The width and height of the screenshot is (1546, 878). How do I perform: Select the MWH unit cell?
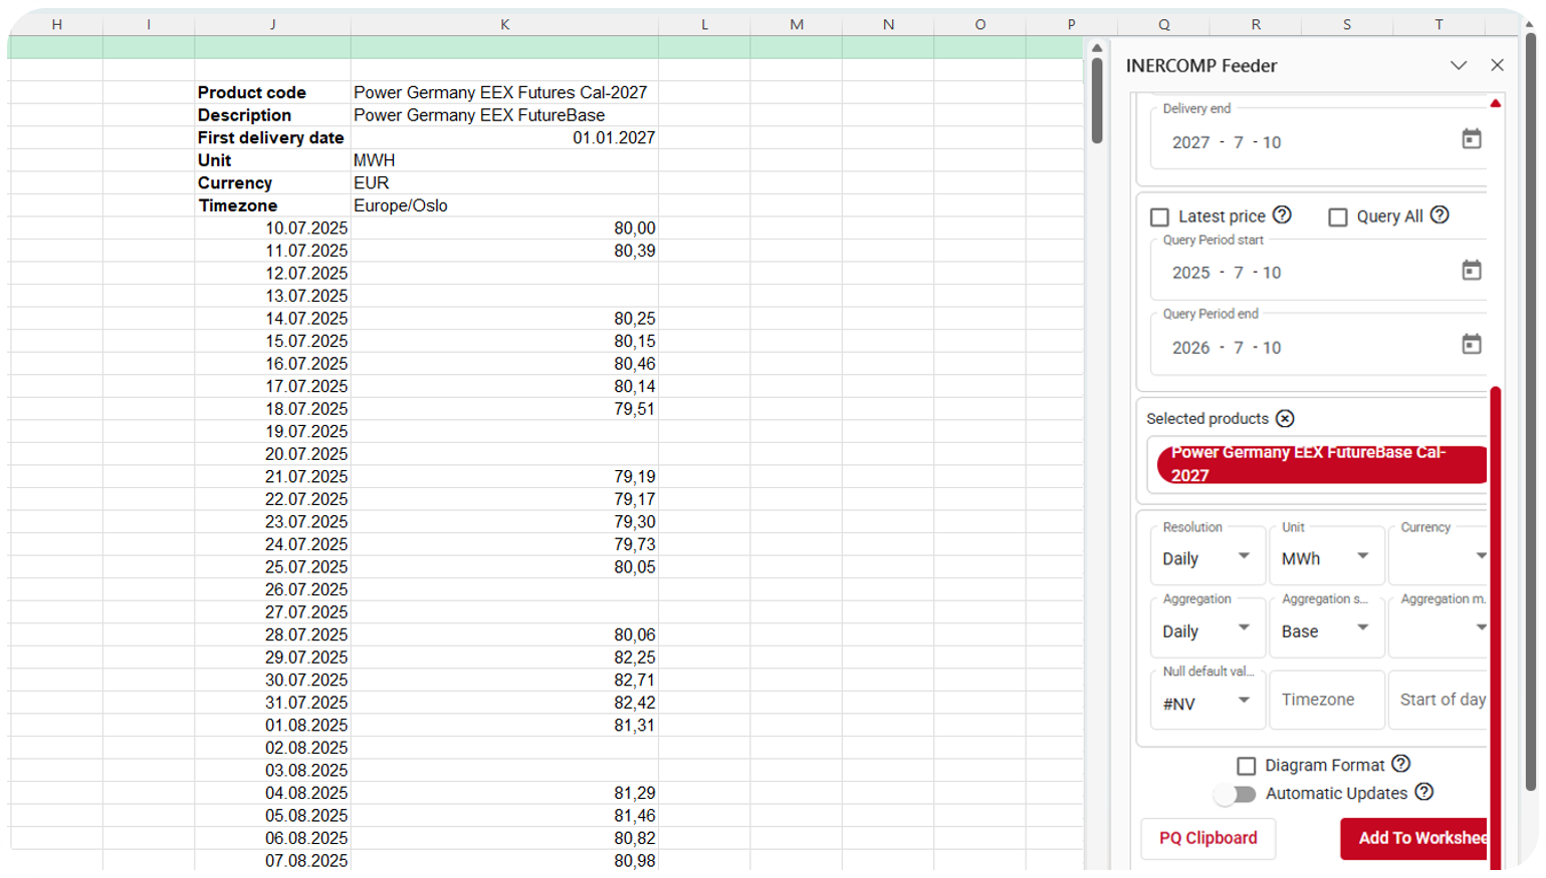504,160
